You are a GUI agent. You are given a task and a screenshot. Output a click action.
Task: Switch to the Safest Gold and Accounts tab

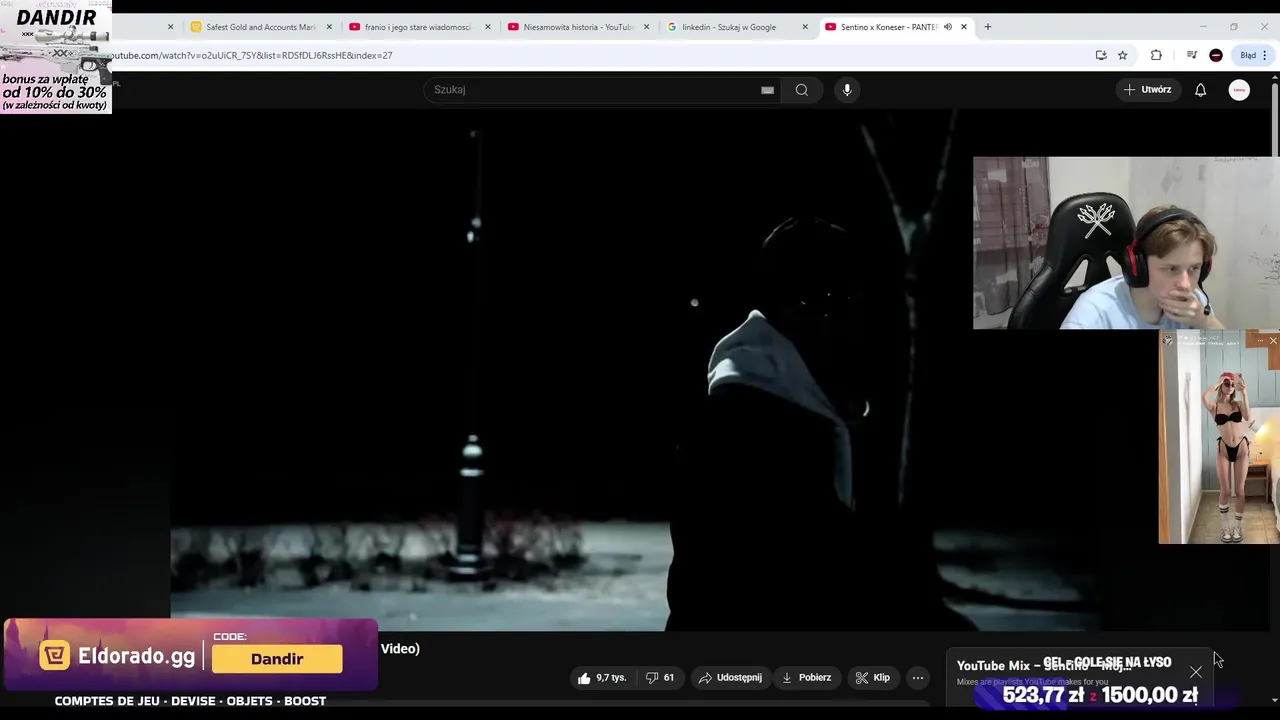260,27
